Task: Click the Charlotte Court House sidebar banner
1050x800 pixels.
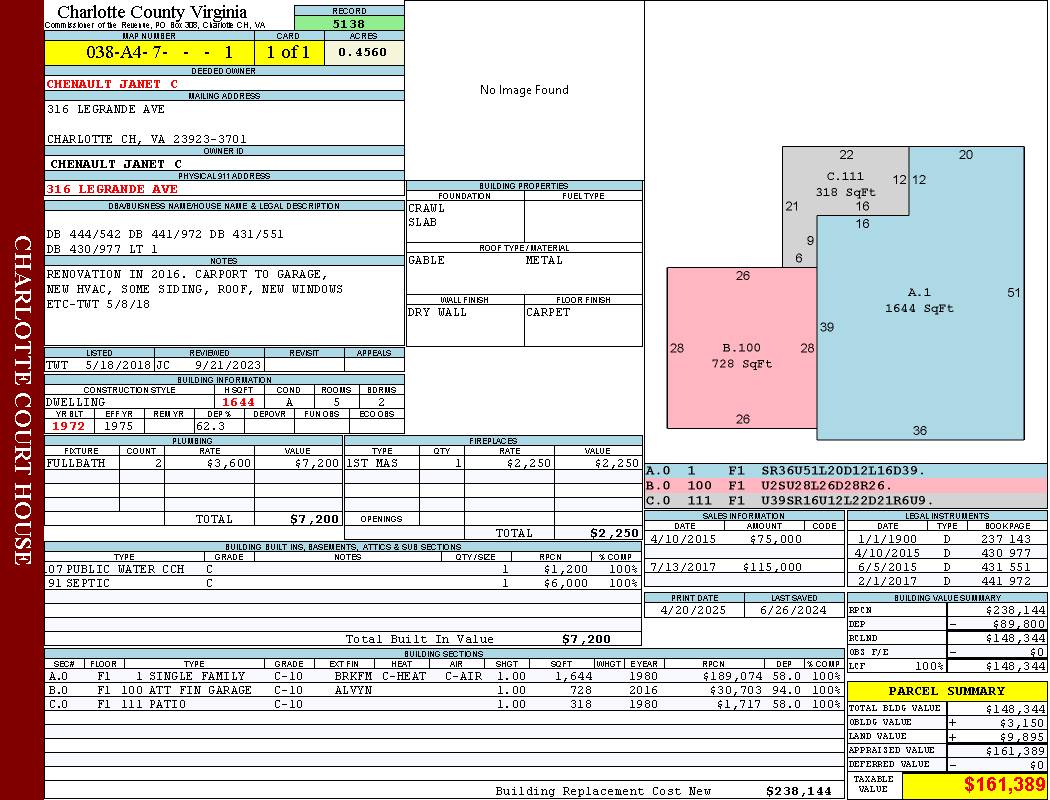Action: click(22, 400)
